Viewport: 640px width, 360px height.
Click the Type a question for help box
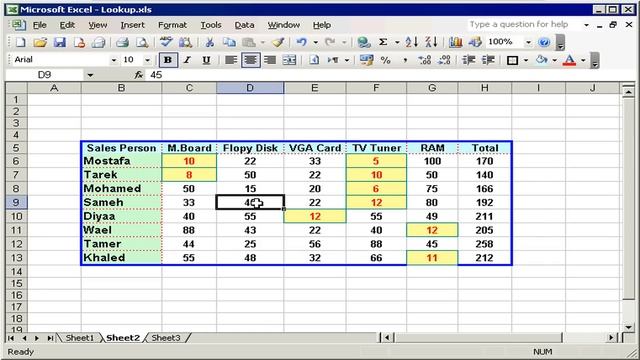coord(524,24)
